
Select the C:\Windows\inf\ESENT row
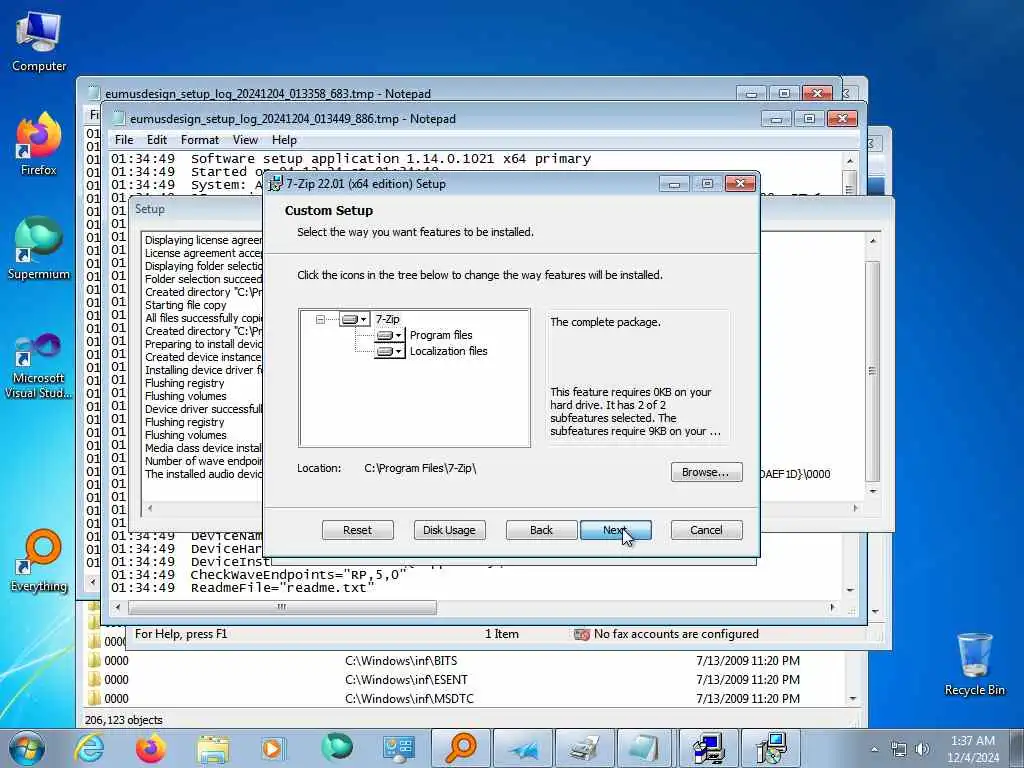[x=466, y=680]
